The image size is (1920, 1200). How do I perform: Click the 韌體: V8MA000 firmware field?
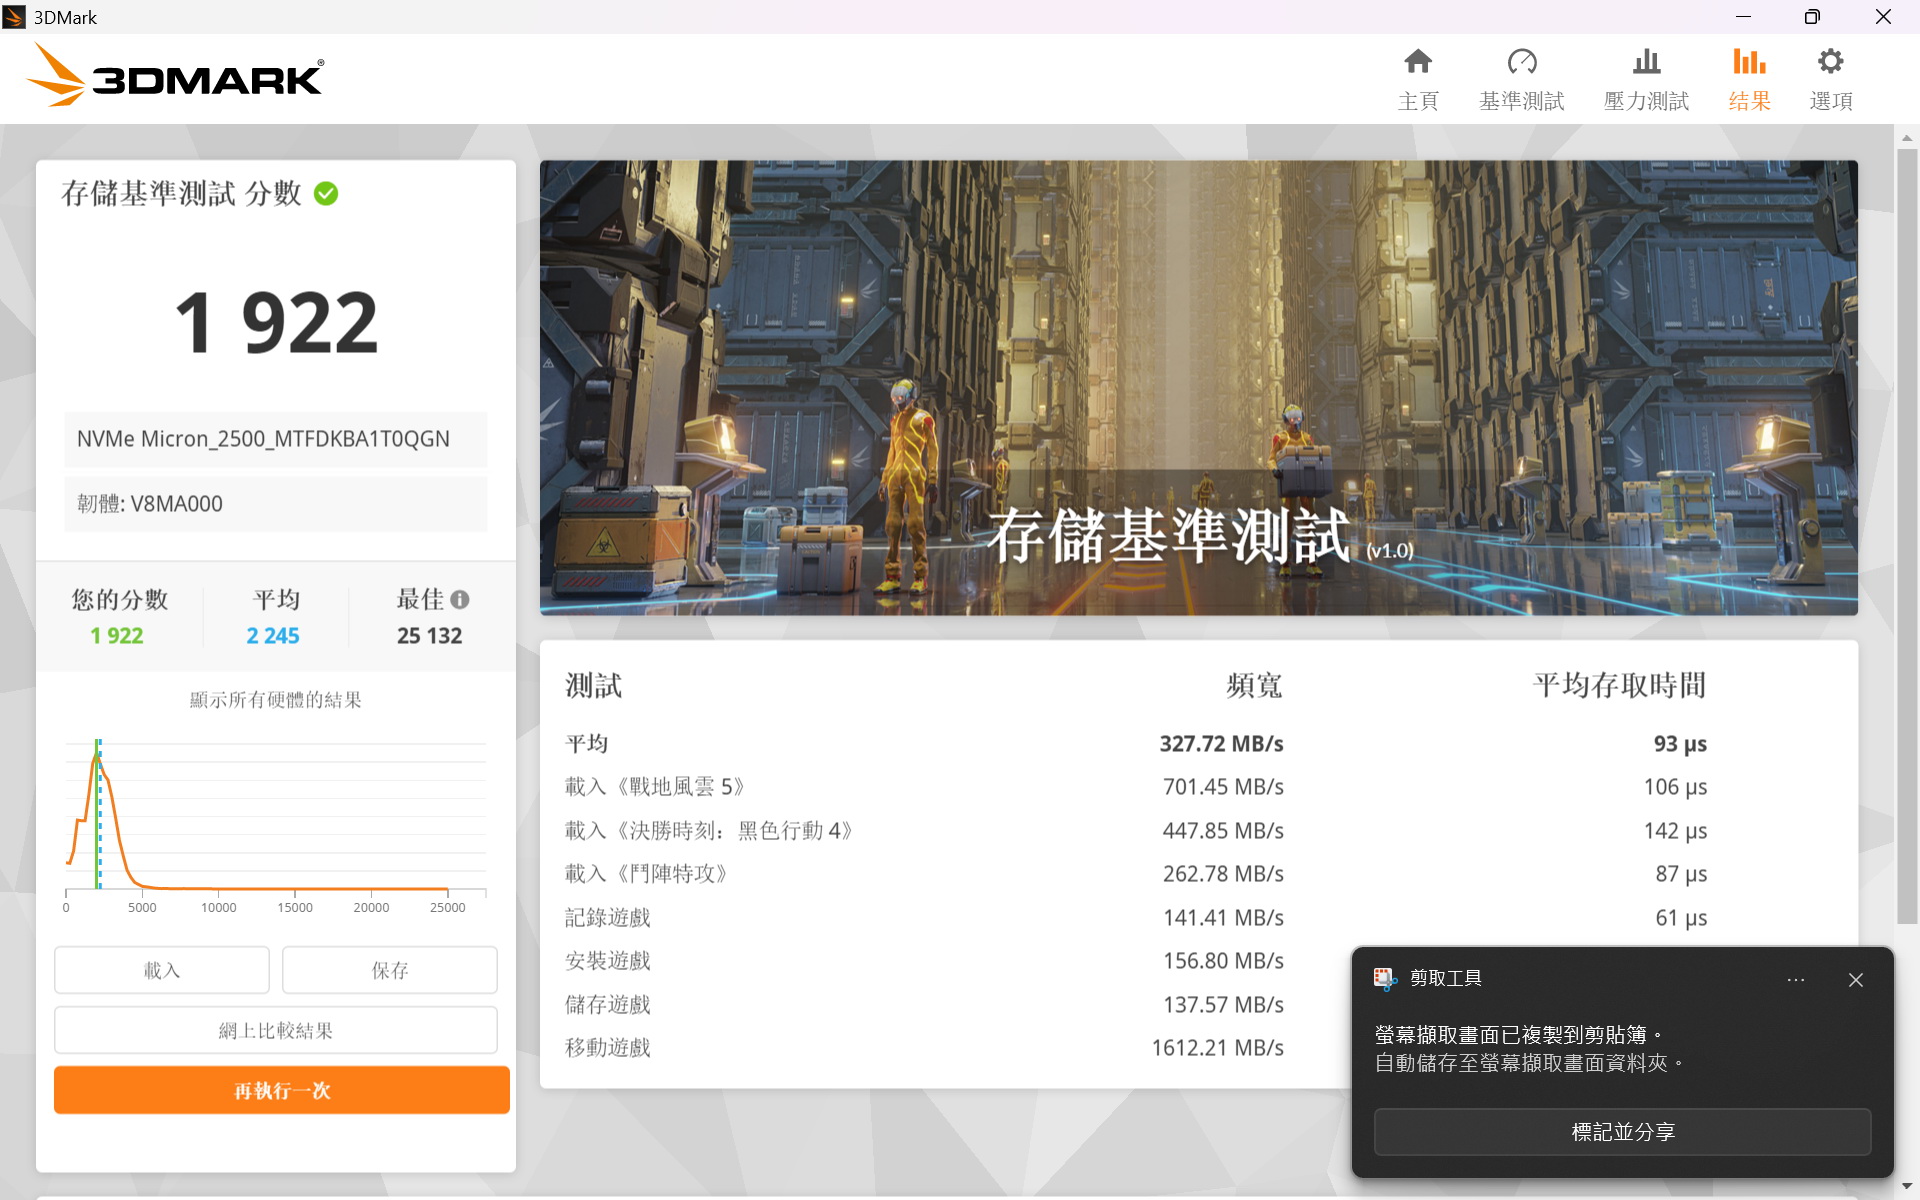276,504
